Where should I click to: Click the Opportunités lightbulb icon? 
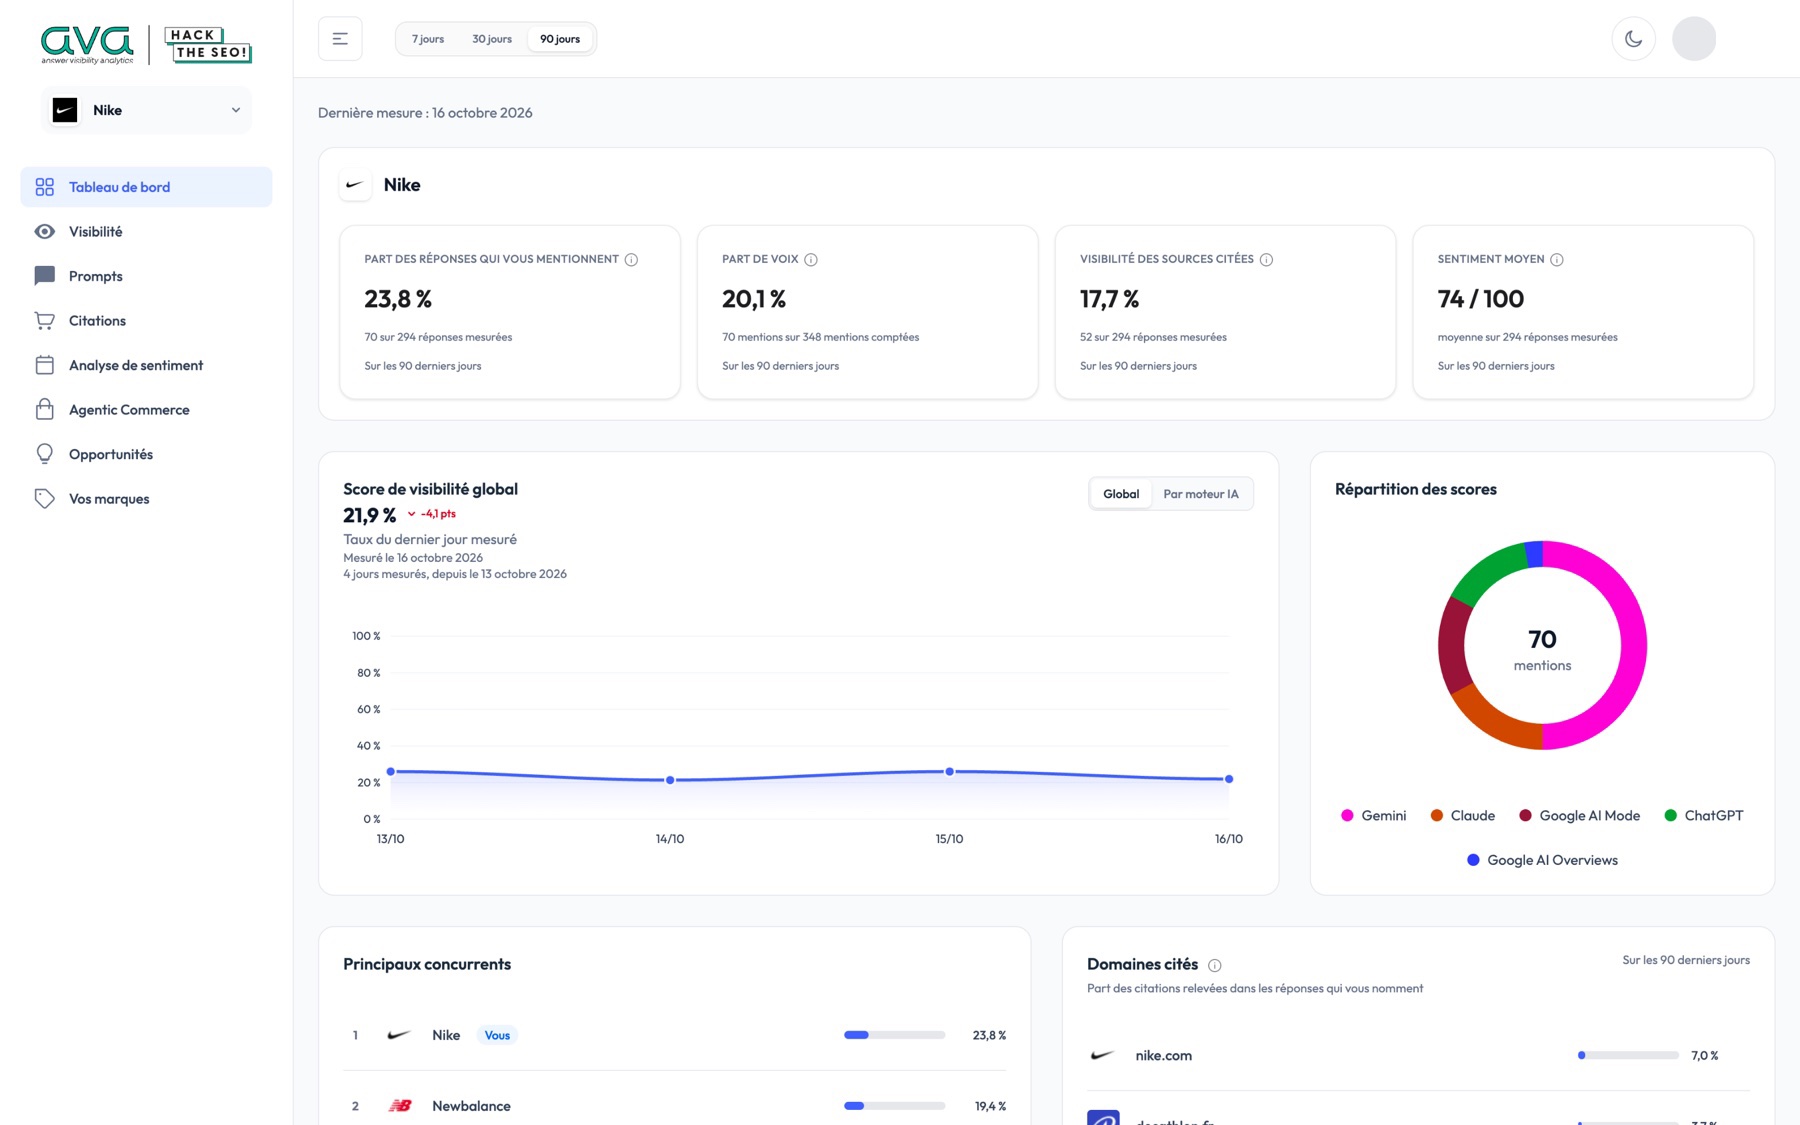[45, 454]
